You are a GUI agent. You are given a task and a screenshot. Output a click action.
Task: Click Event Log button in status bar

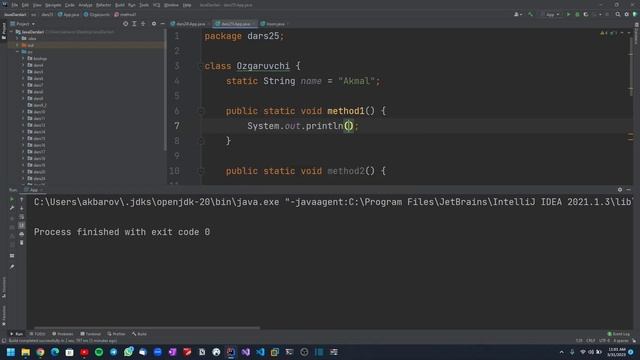click(x=619, y=334)
